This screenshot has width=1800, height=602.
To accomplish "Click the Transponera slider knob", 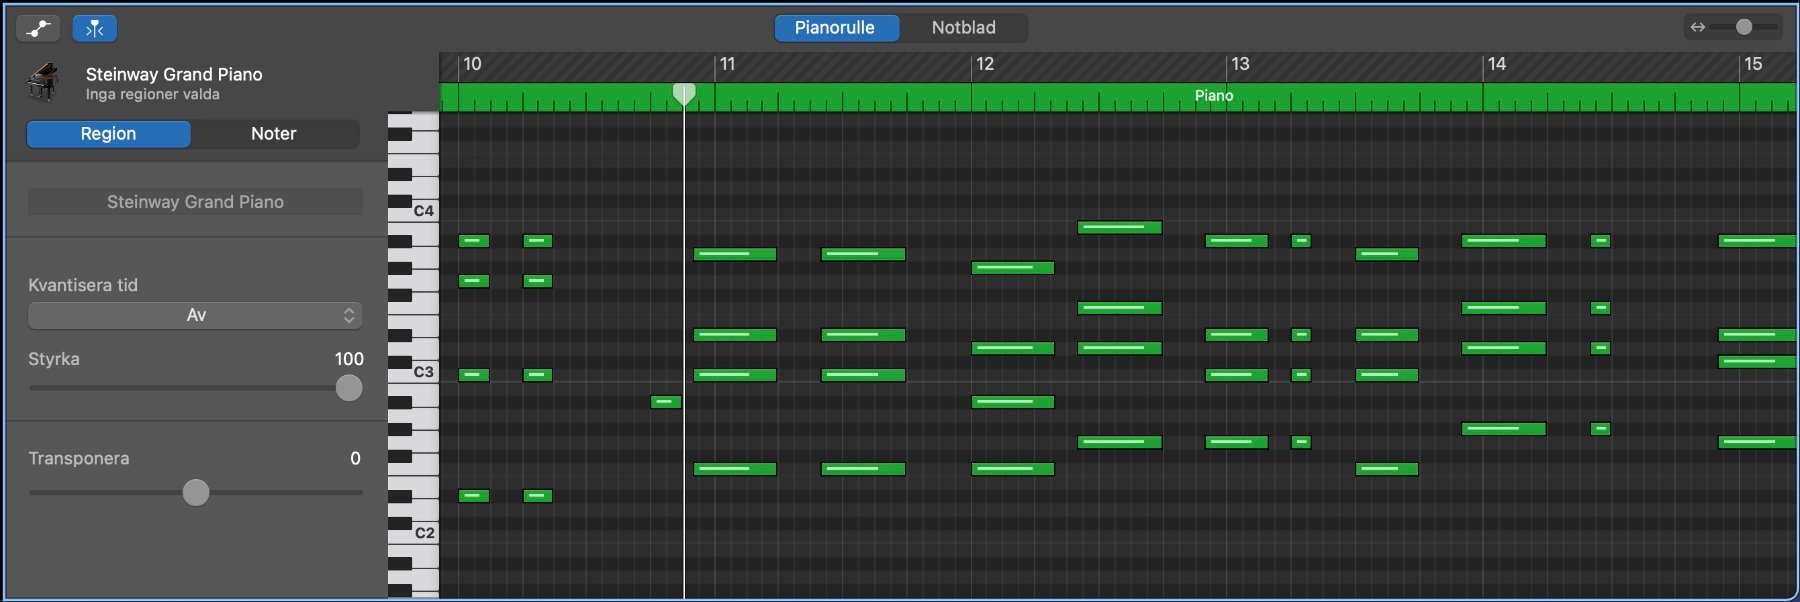I will (x=196, y=492).
